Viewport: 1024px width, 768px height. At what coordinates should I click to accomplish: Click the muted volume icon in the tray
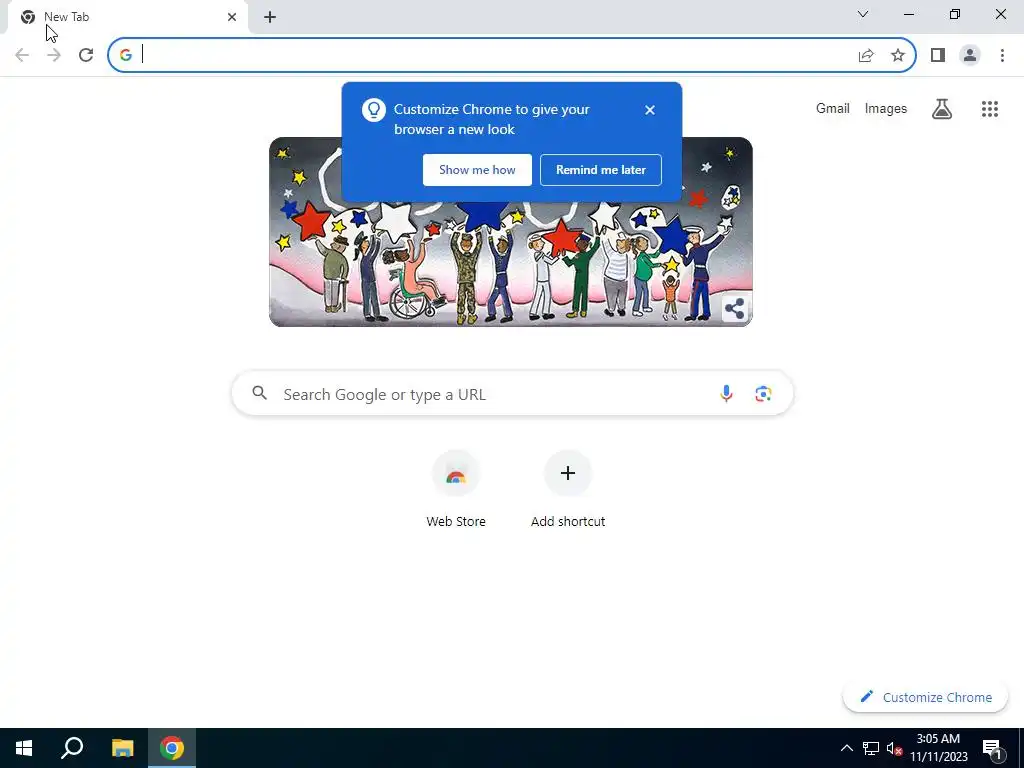pos(894,748)
